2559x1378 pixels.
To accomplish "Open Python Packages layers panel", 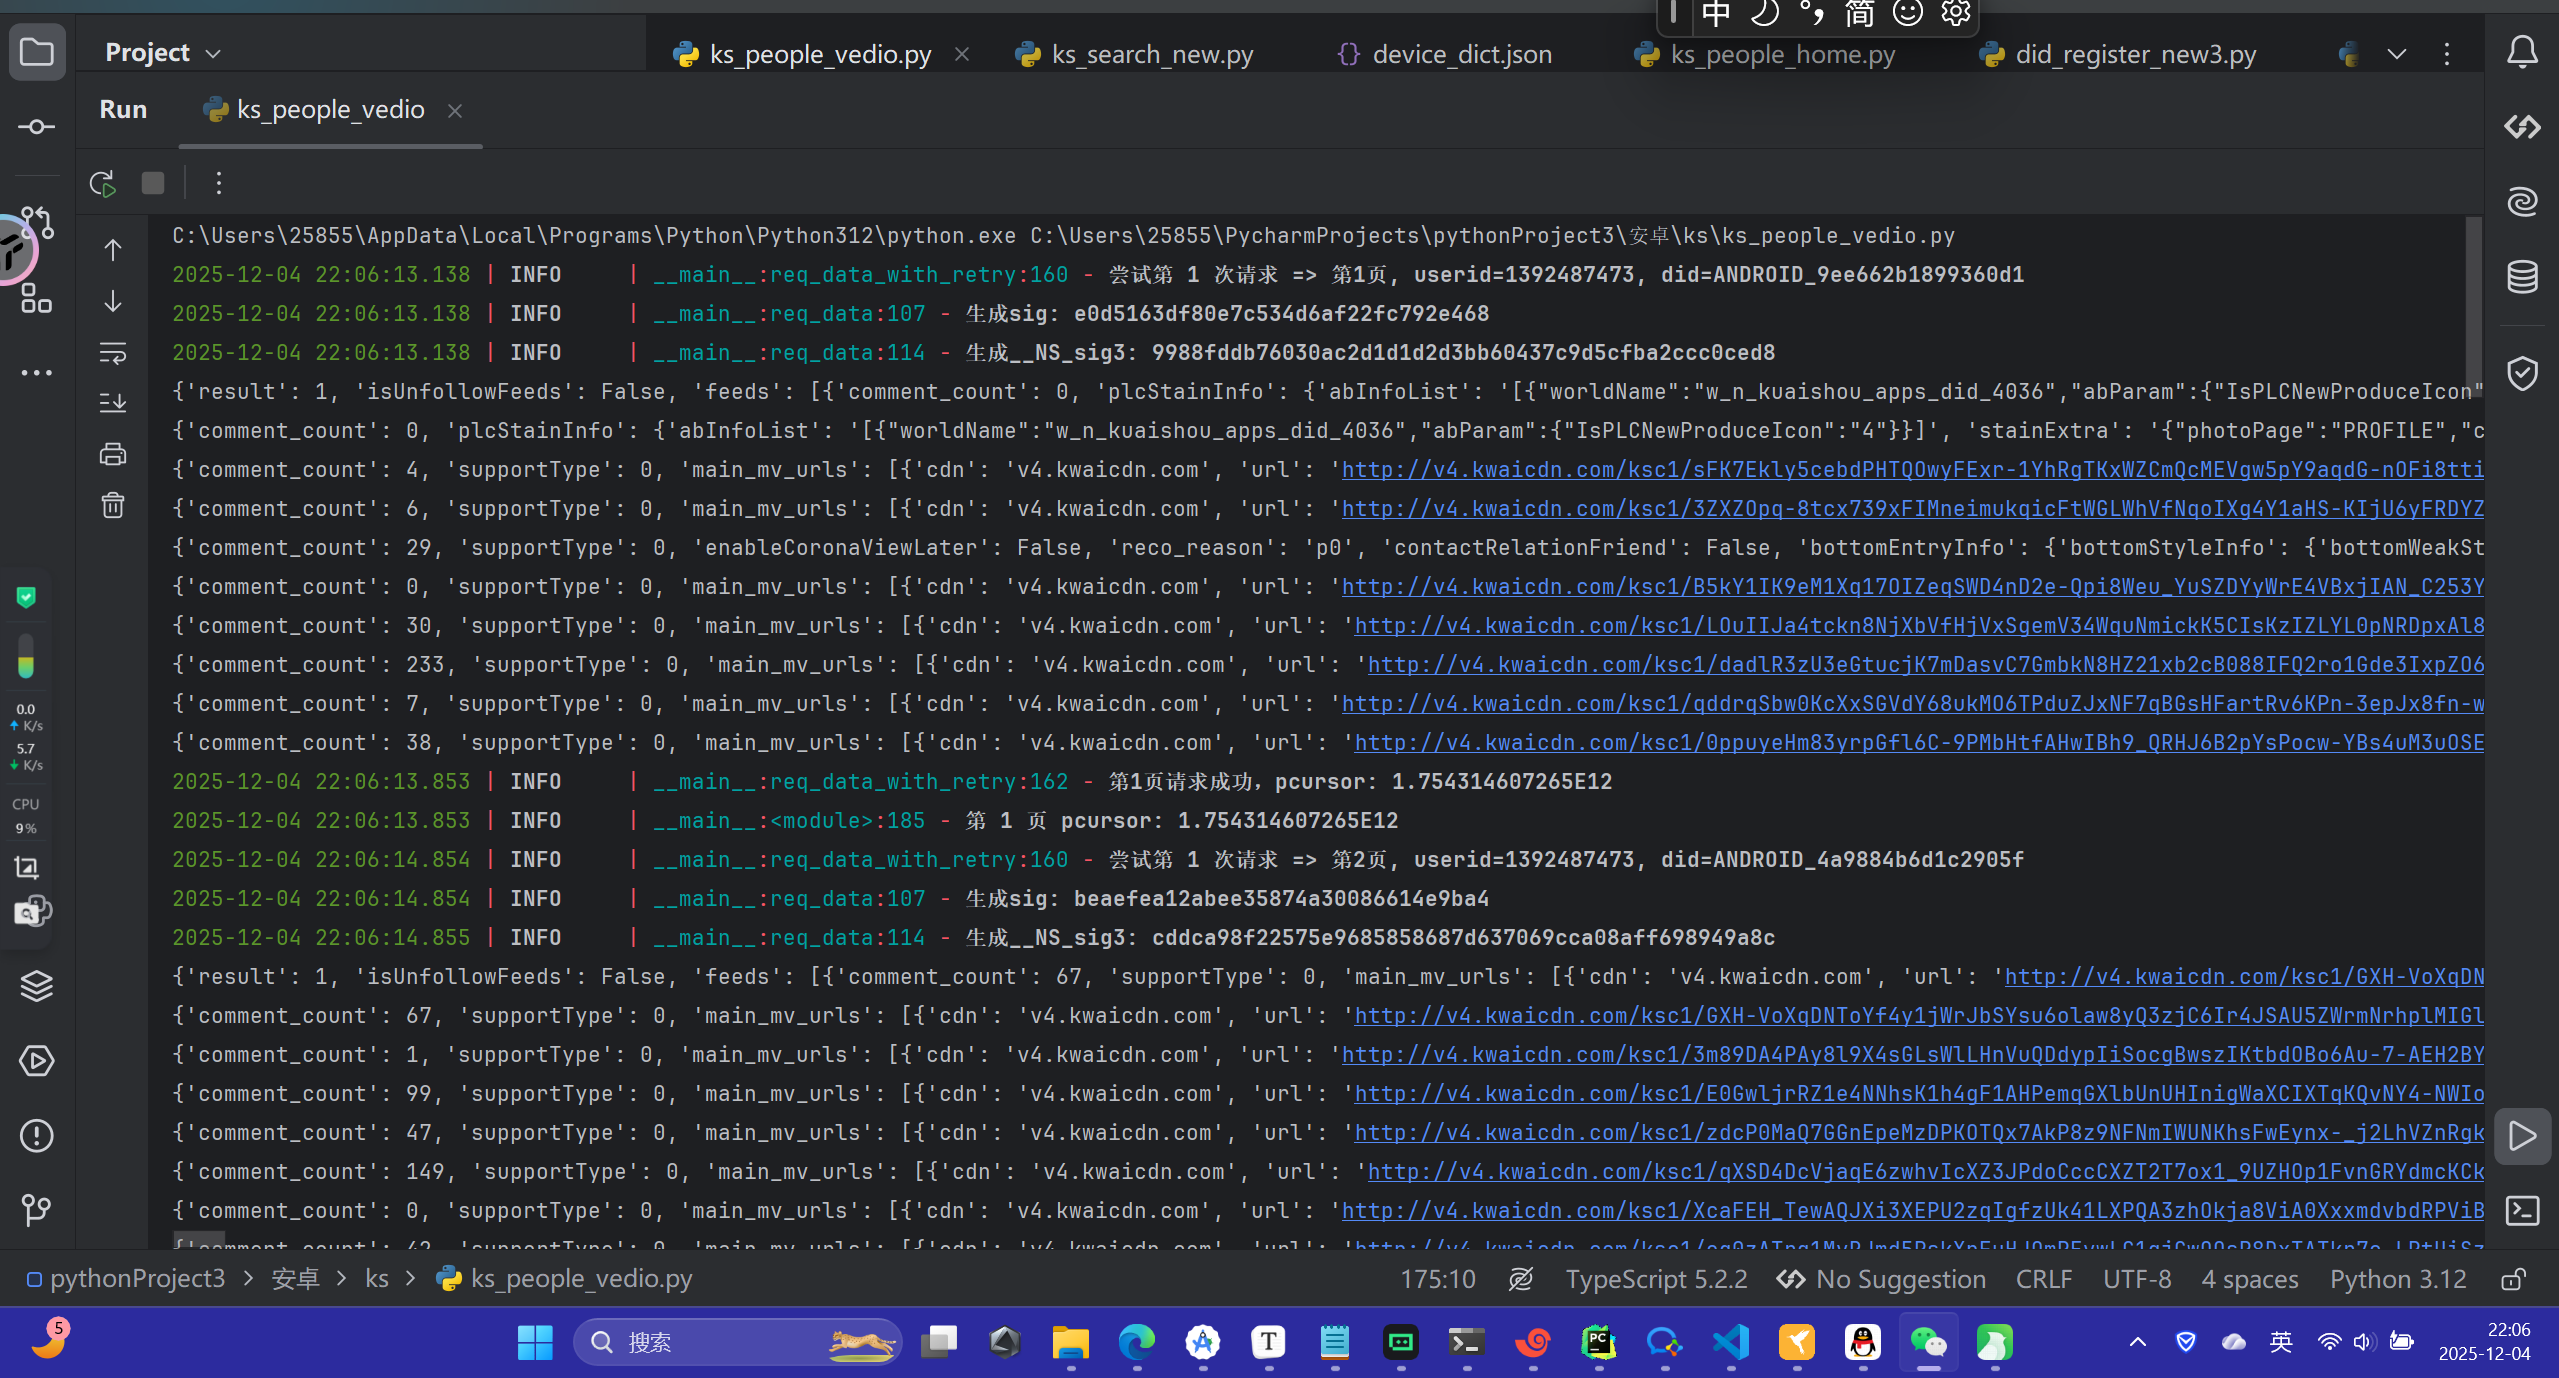I will pyautogui.click(x=37, y=986).
